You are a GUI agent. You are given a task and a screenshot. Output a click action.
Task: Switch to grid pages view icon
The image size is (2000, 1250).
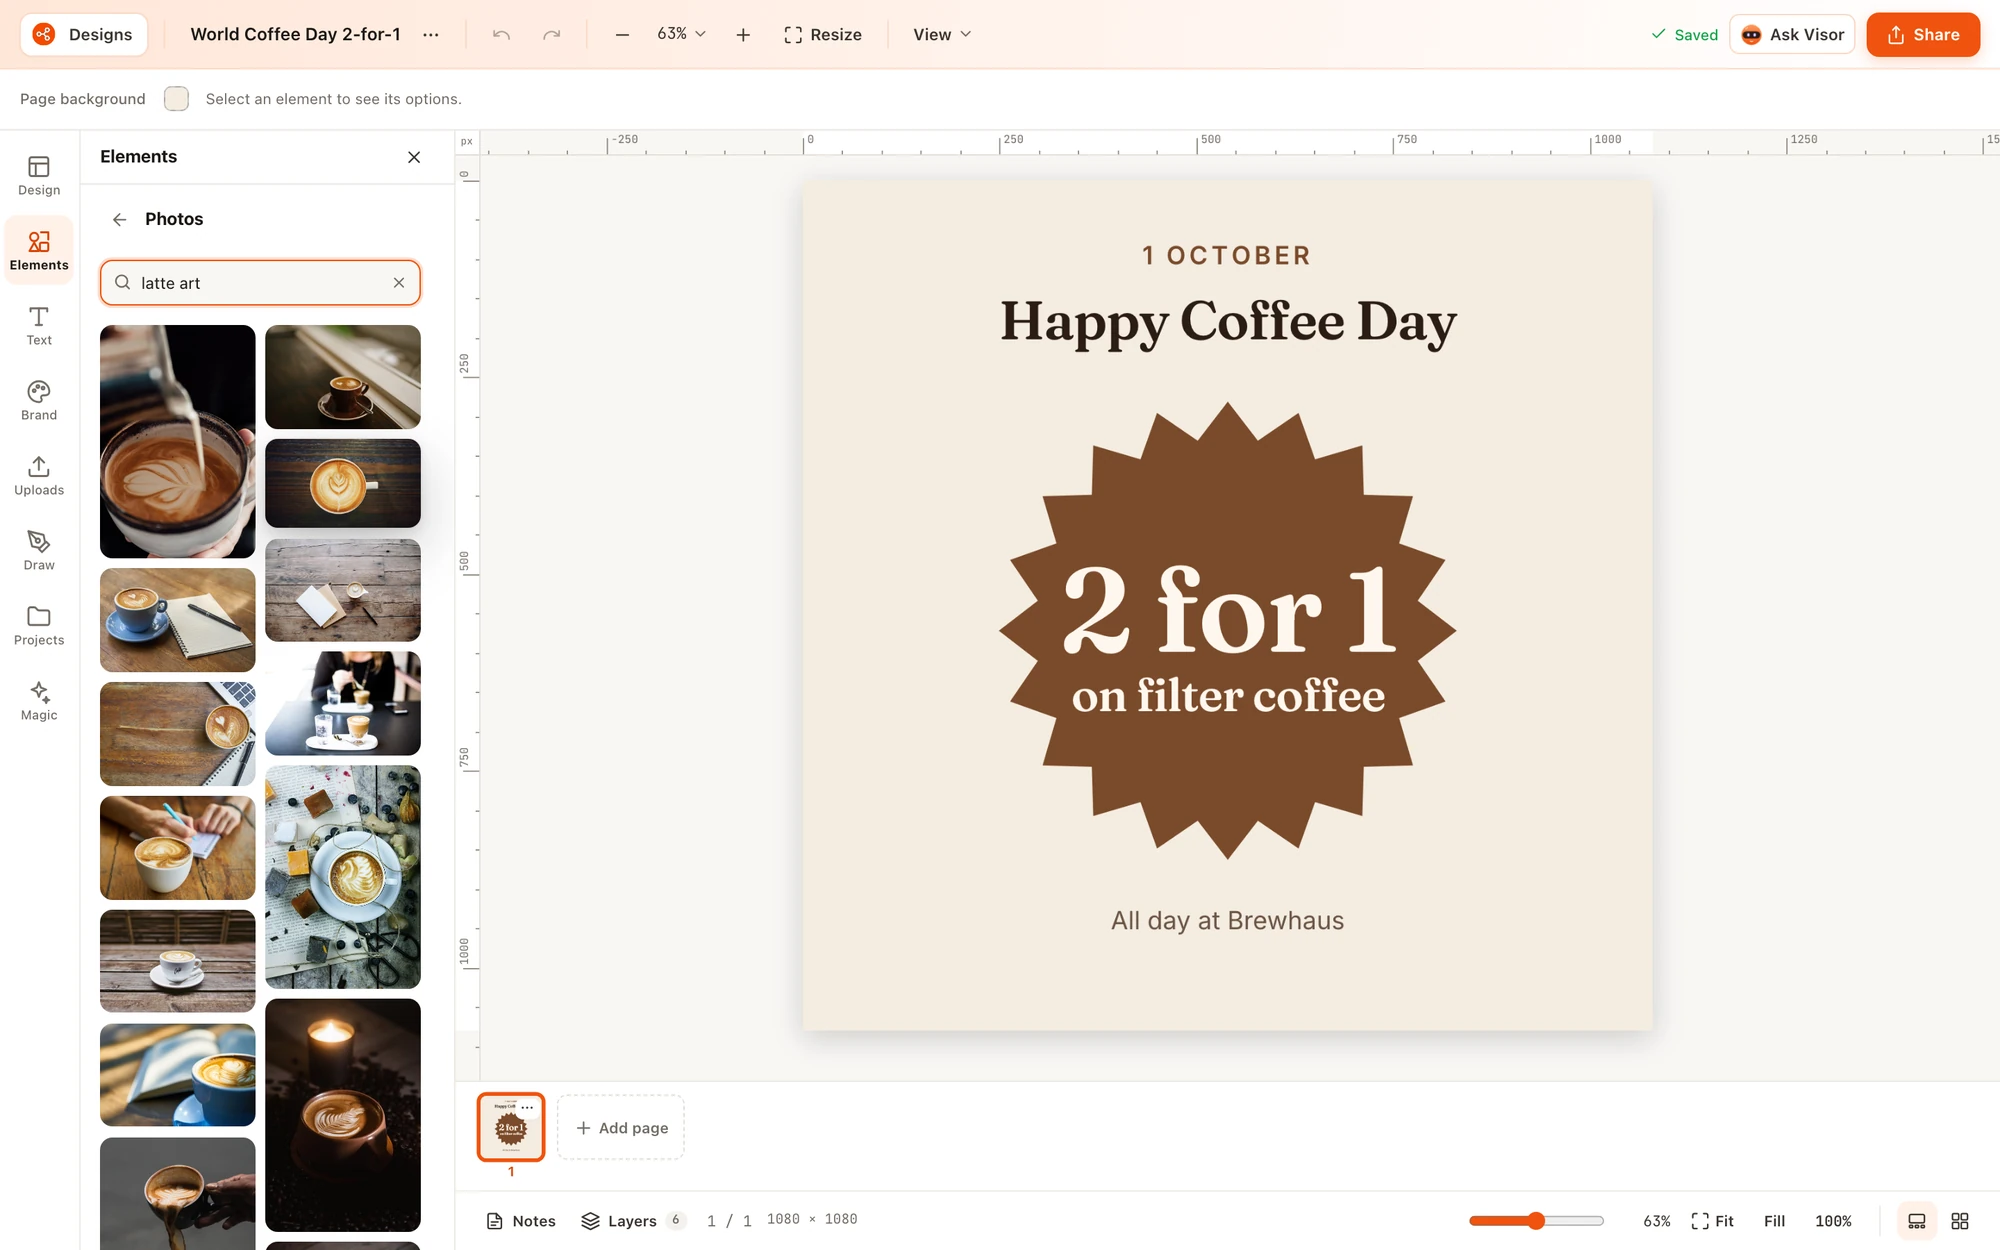tap(1960, 1221)
